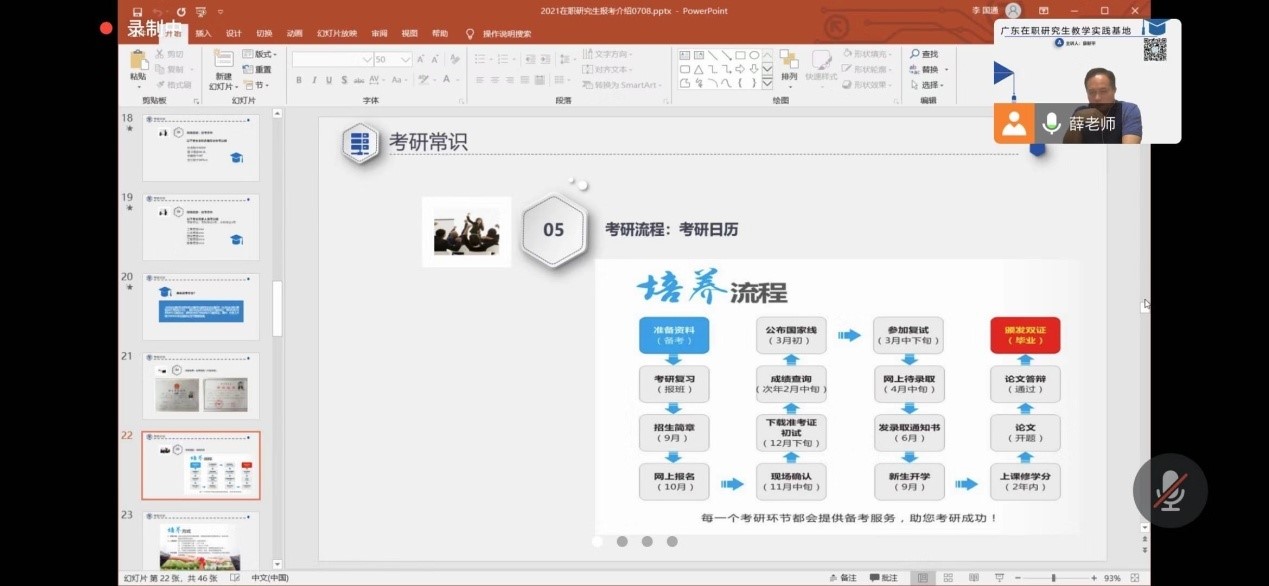Select slide 21 thumbnail in slide panel
The width and height of the screenshot is (1269, 586).
201,386
